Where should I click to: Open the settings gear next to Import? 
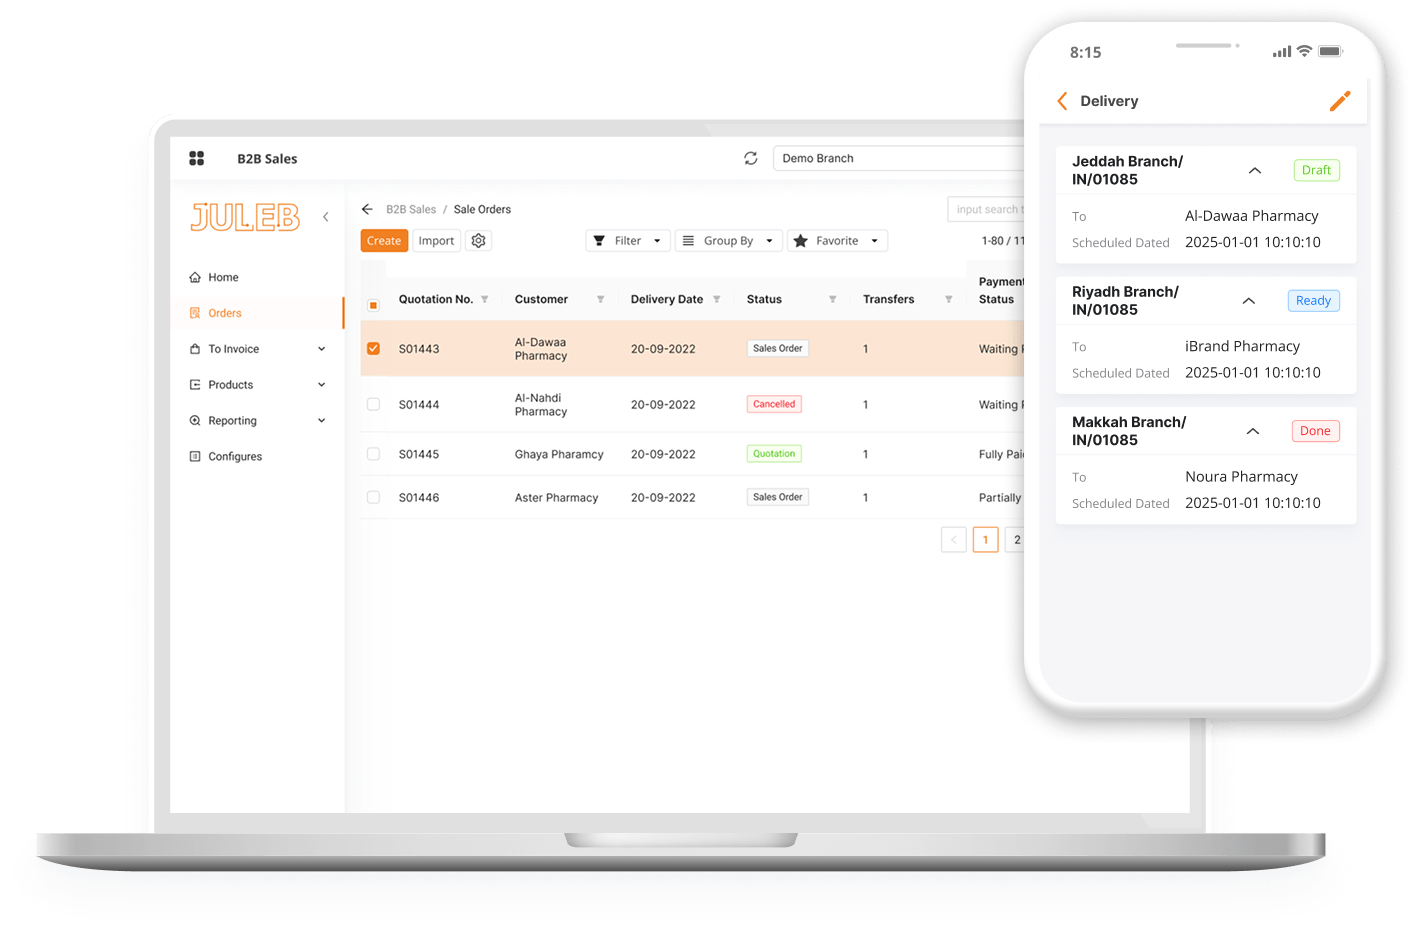pos(478,240)
